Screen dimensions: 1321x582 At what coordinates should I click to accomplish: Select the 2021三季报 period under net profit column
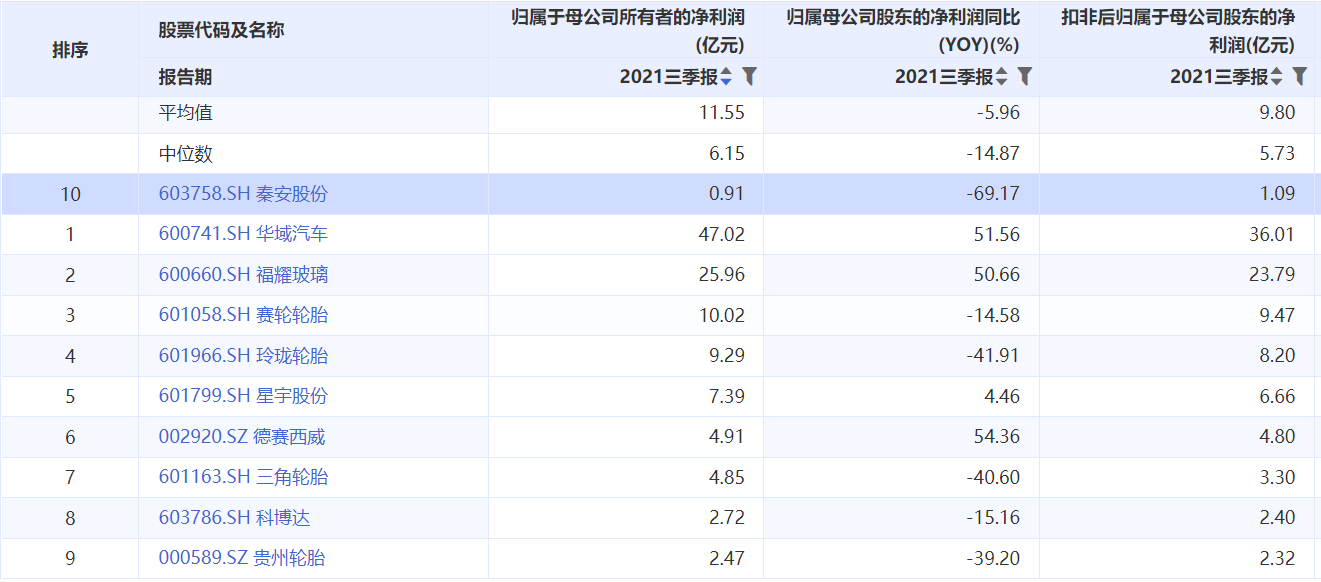[668, 77]
